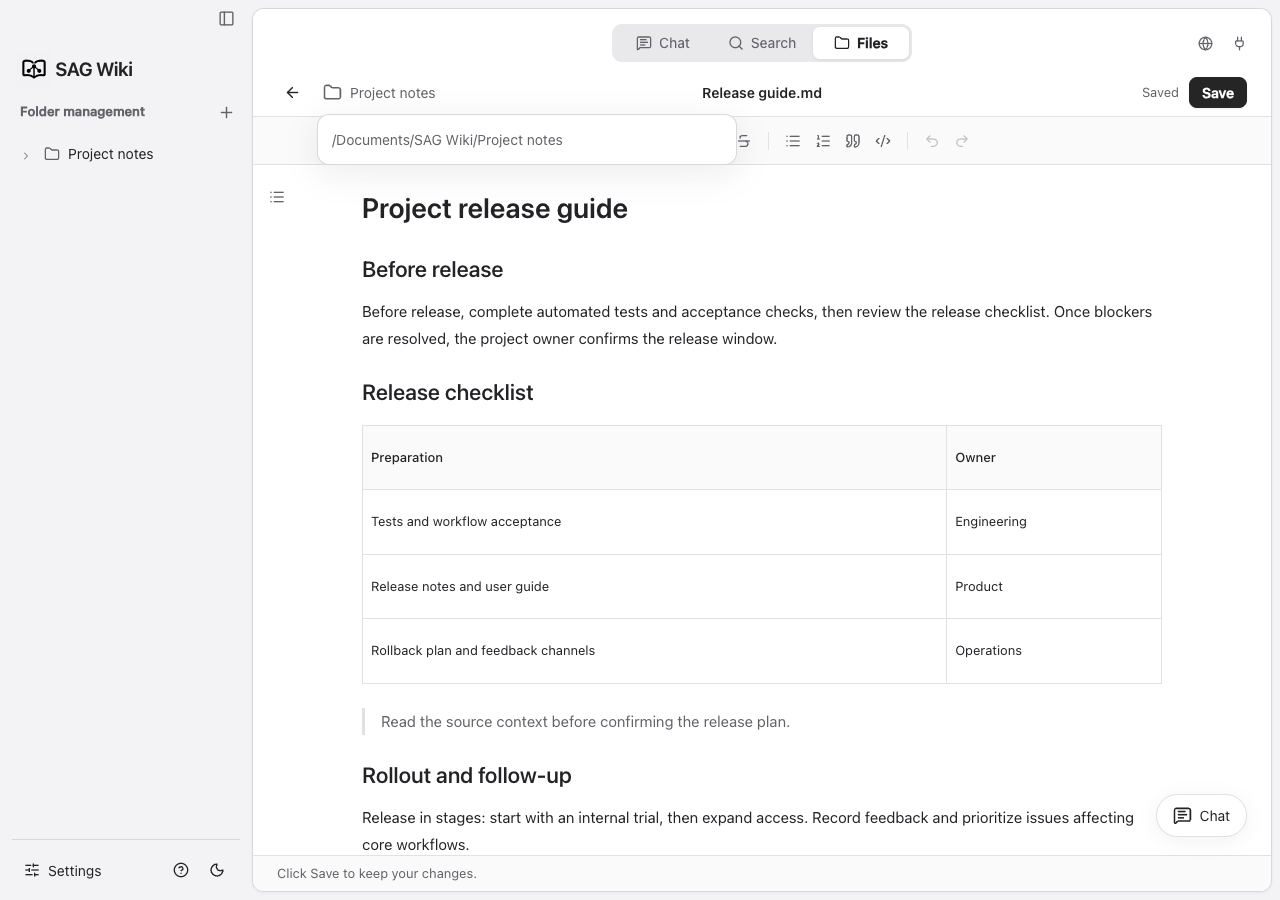The image size is (1280, 900).
Task: Insert a bulleted list
Action: (793, 141)
